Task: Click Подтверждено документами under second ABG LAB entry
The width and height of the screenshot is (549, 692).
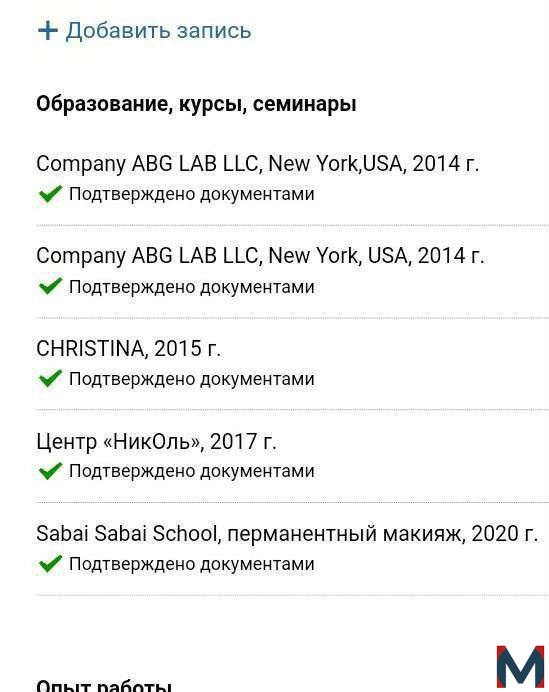Action: pos(192,287)
